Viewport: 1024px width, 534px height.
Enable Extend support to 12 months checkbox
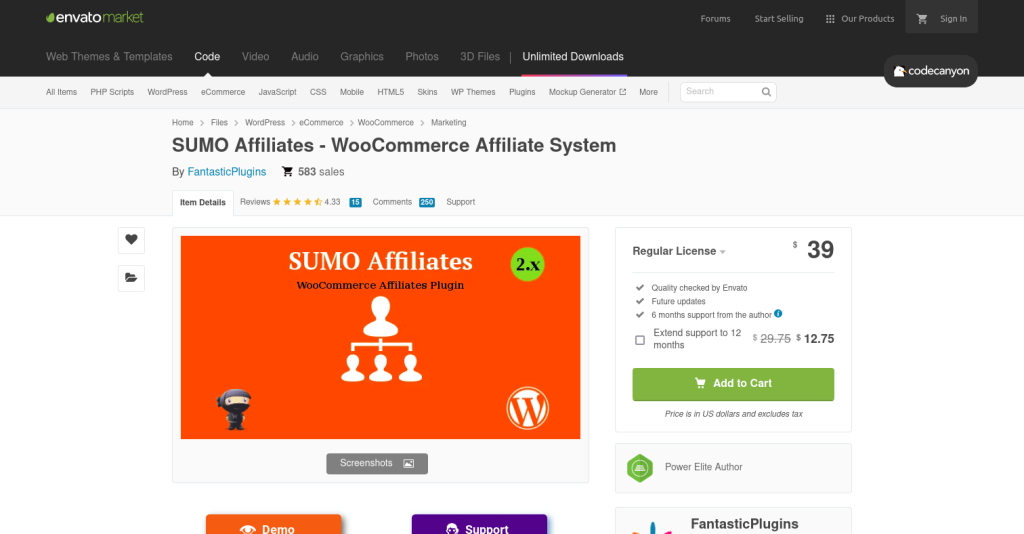(640, 340)
